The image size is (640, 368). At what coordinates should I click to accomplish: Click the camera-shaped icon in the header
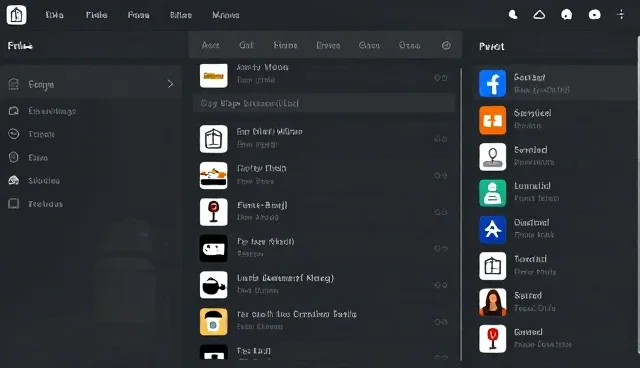594,15
